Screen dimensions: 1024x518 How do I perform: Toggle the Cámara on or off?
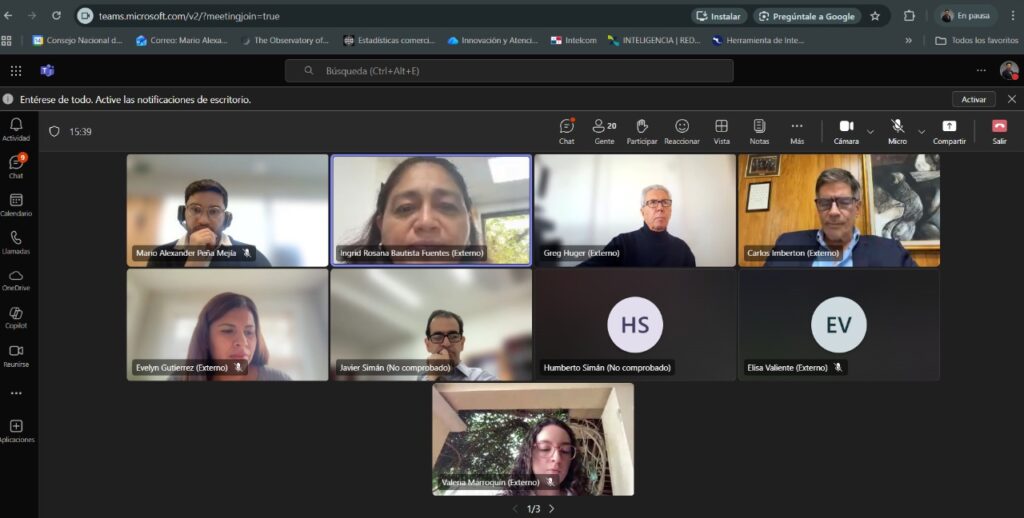click(846, 130)
